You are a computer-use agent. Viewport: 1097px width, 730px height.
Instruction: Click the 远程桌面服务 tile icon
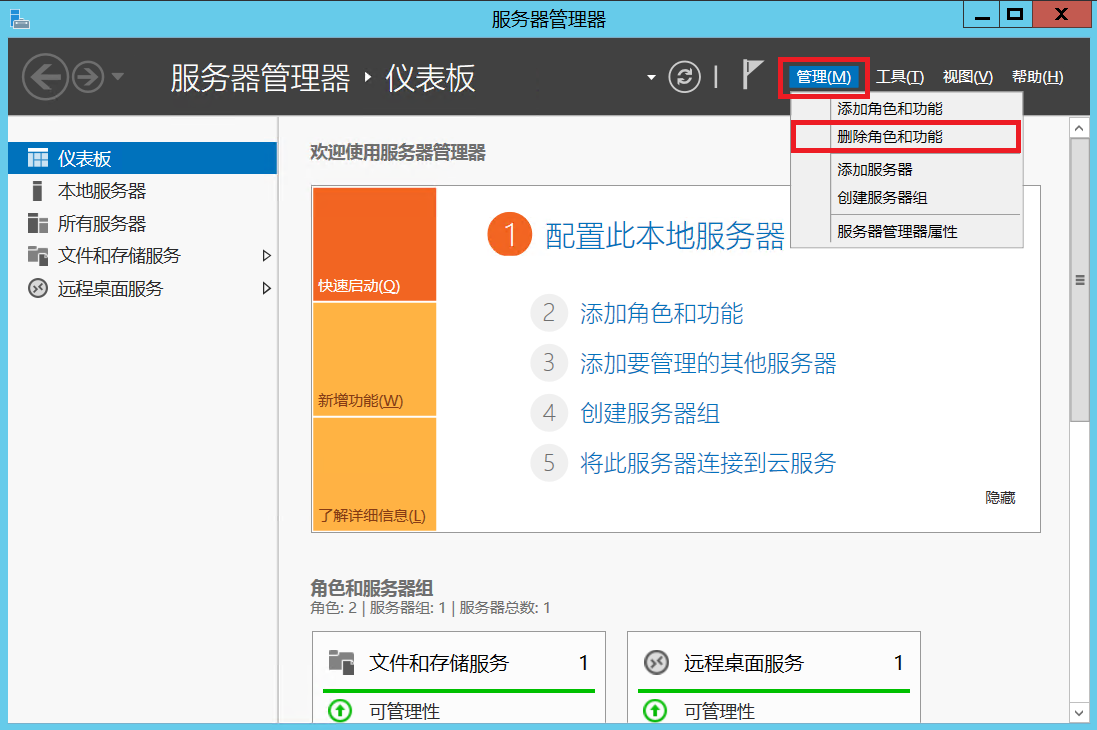pos(656,662)
